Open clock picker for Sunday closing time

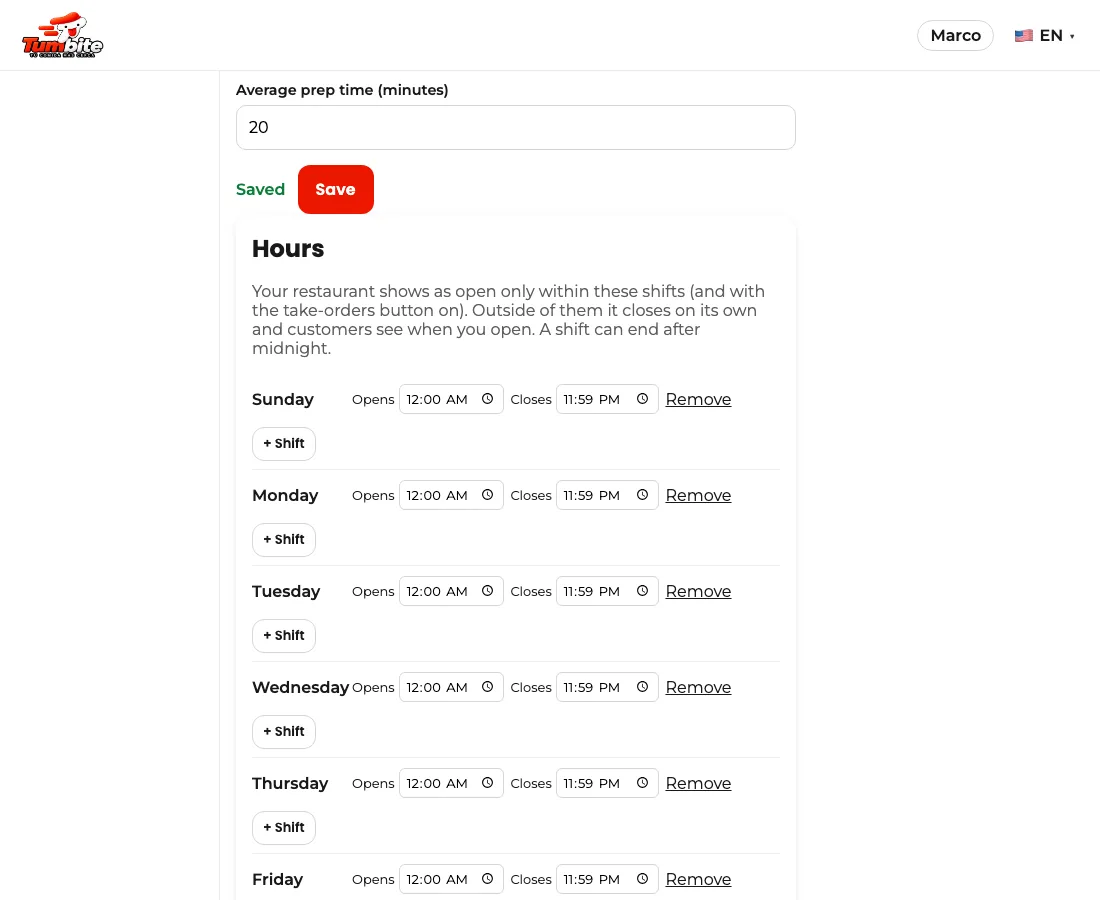tap(642, 399)
